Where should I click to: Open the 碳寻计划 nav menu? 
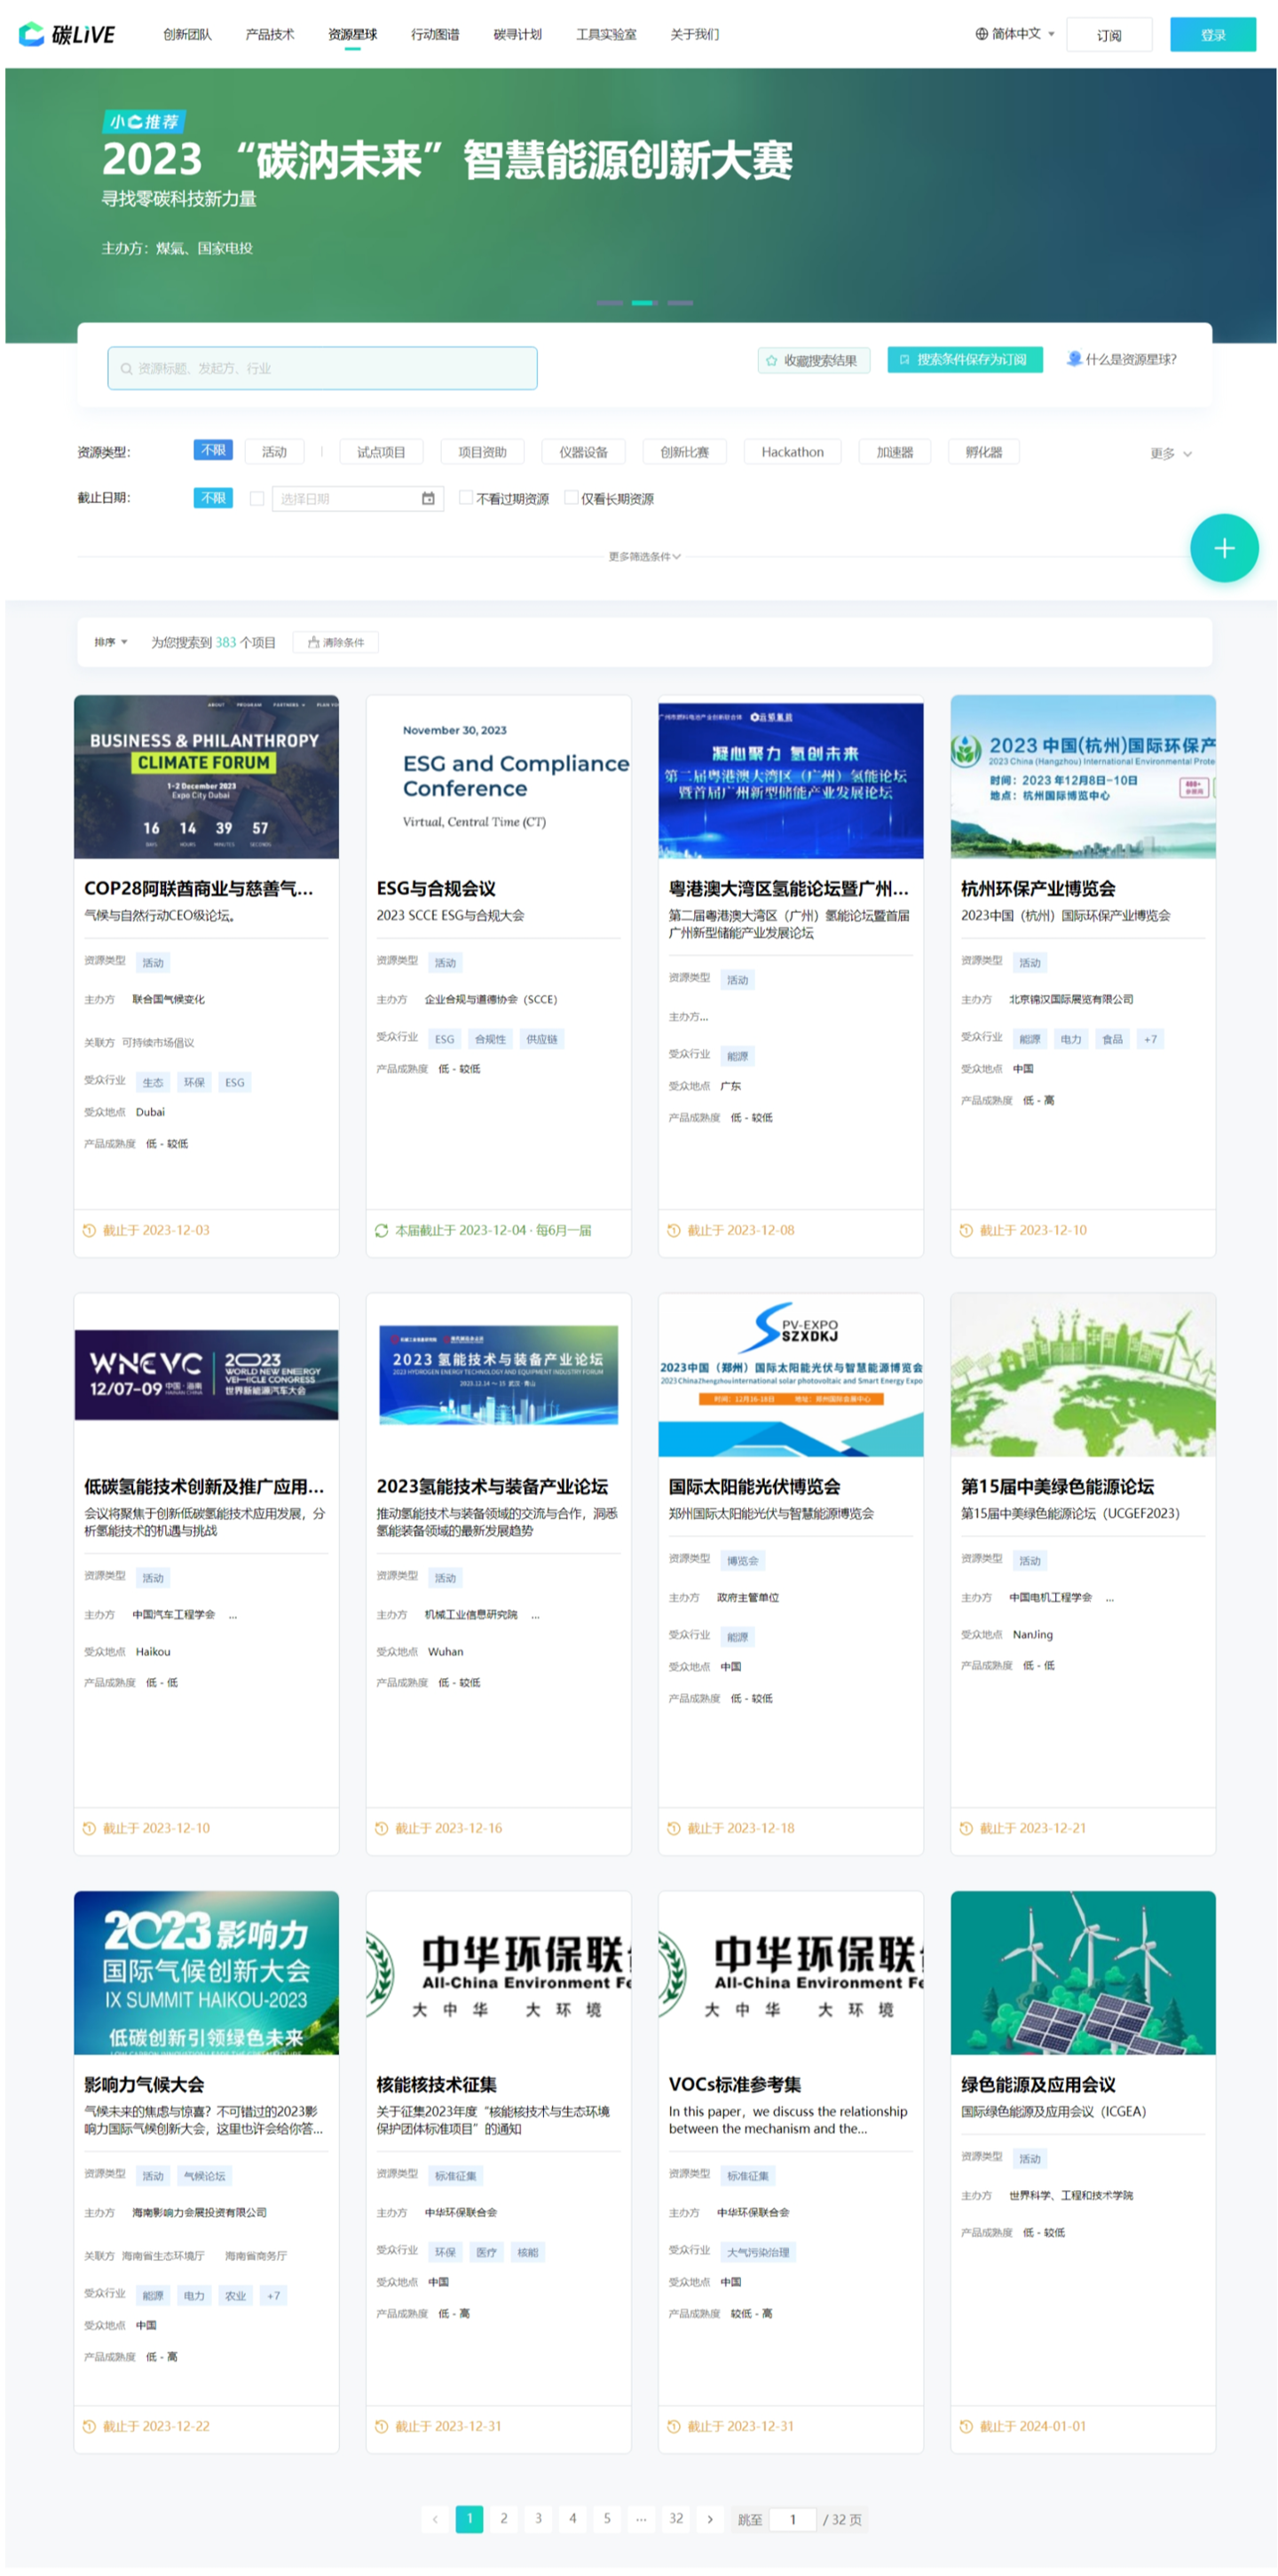pyautogui.click(x=517, y=34)
